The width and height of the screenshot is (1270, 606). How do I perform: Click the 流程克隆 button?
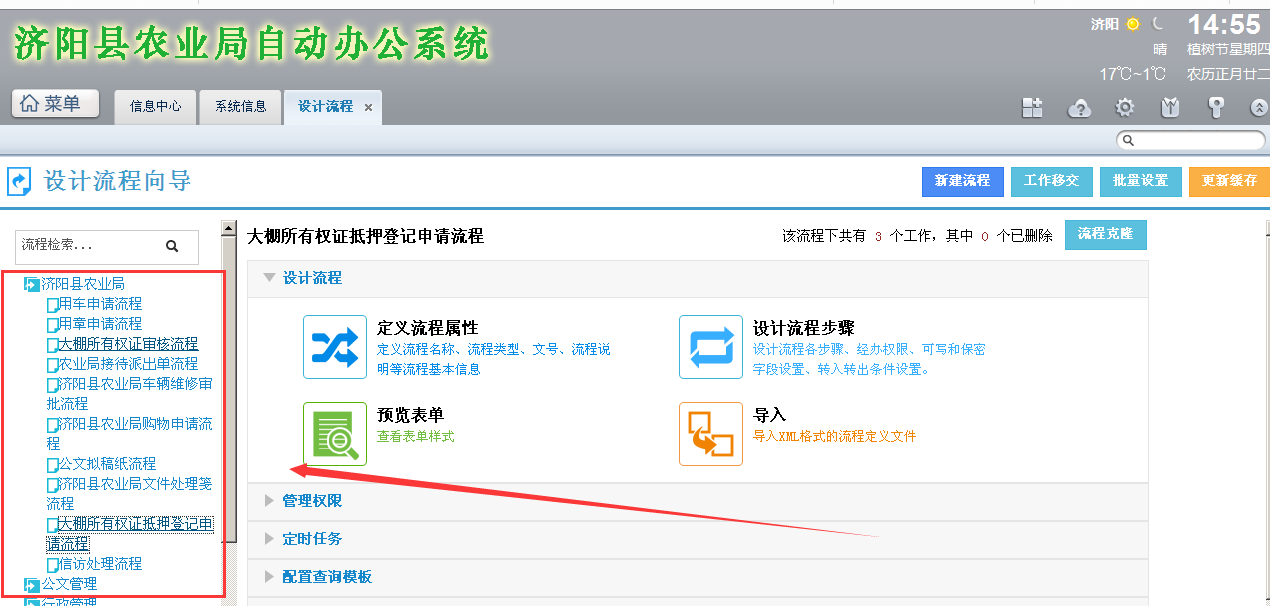coord(1106,234)
